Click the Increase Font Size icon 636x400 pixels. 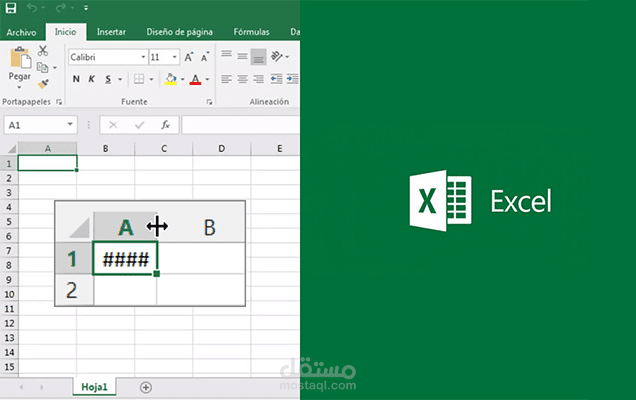point(189,57)
